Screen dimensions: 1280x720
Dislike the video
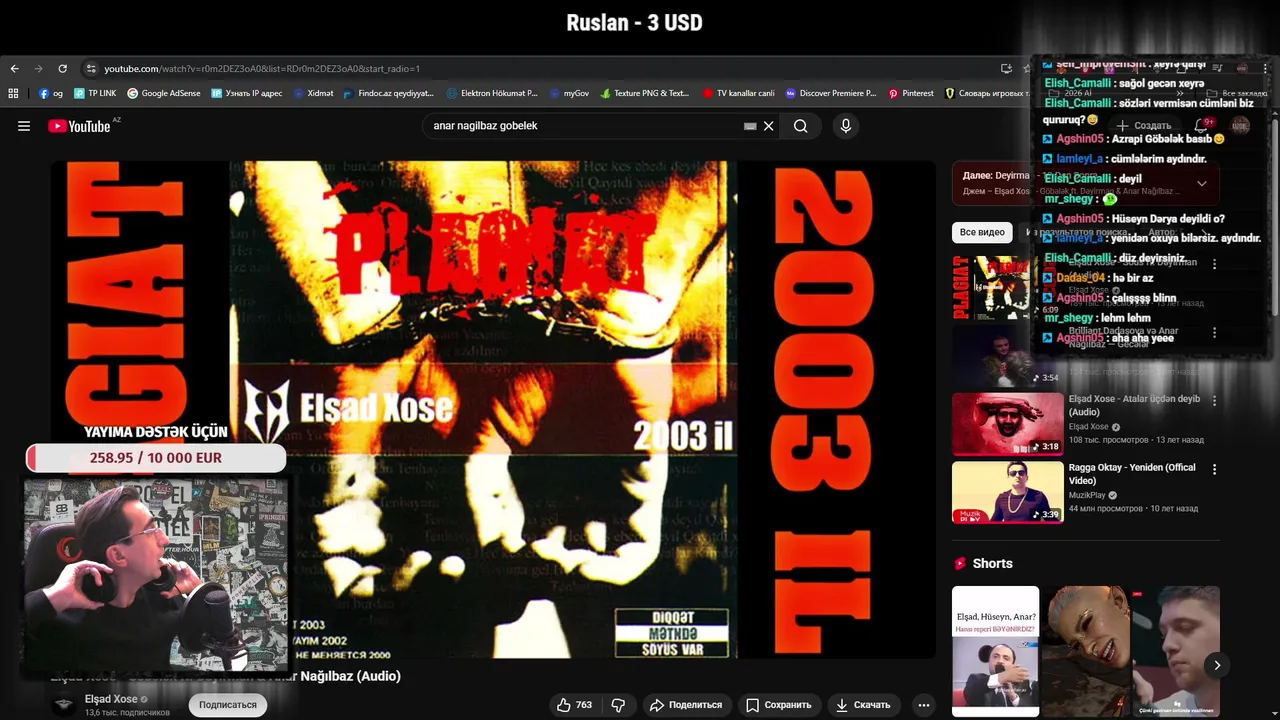[618, 705]
